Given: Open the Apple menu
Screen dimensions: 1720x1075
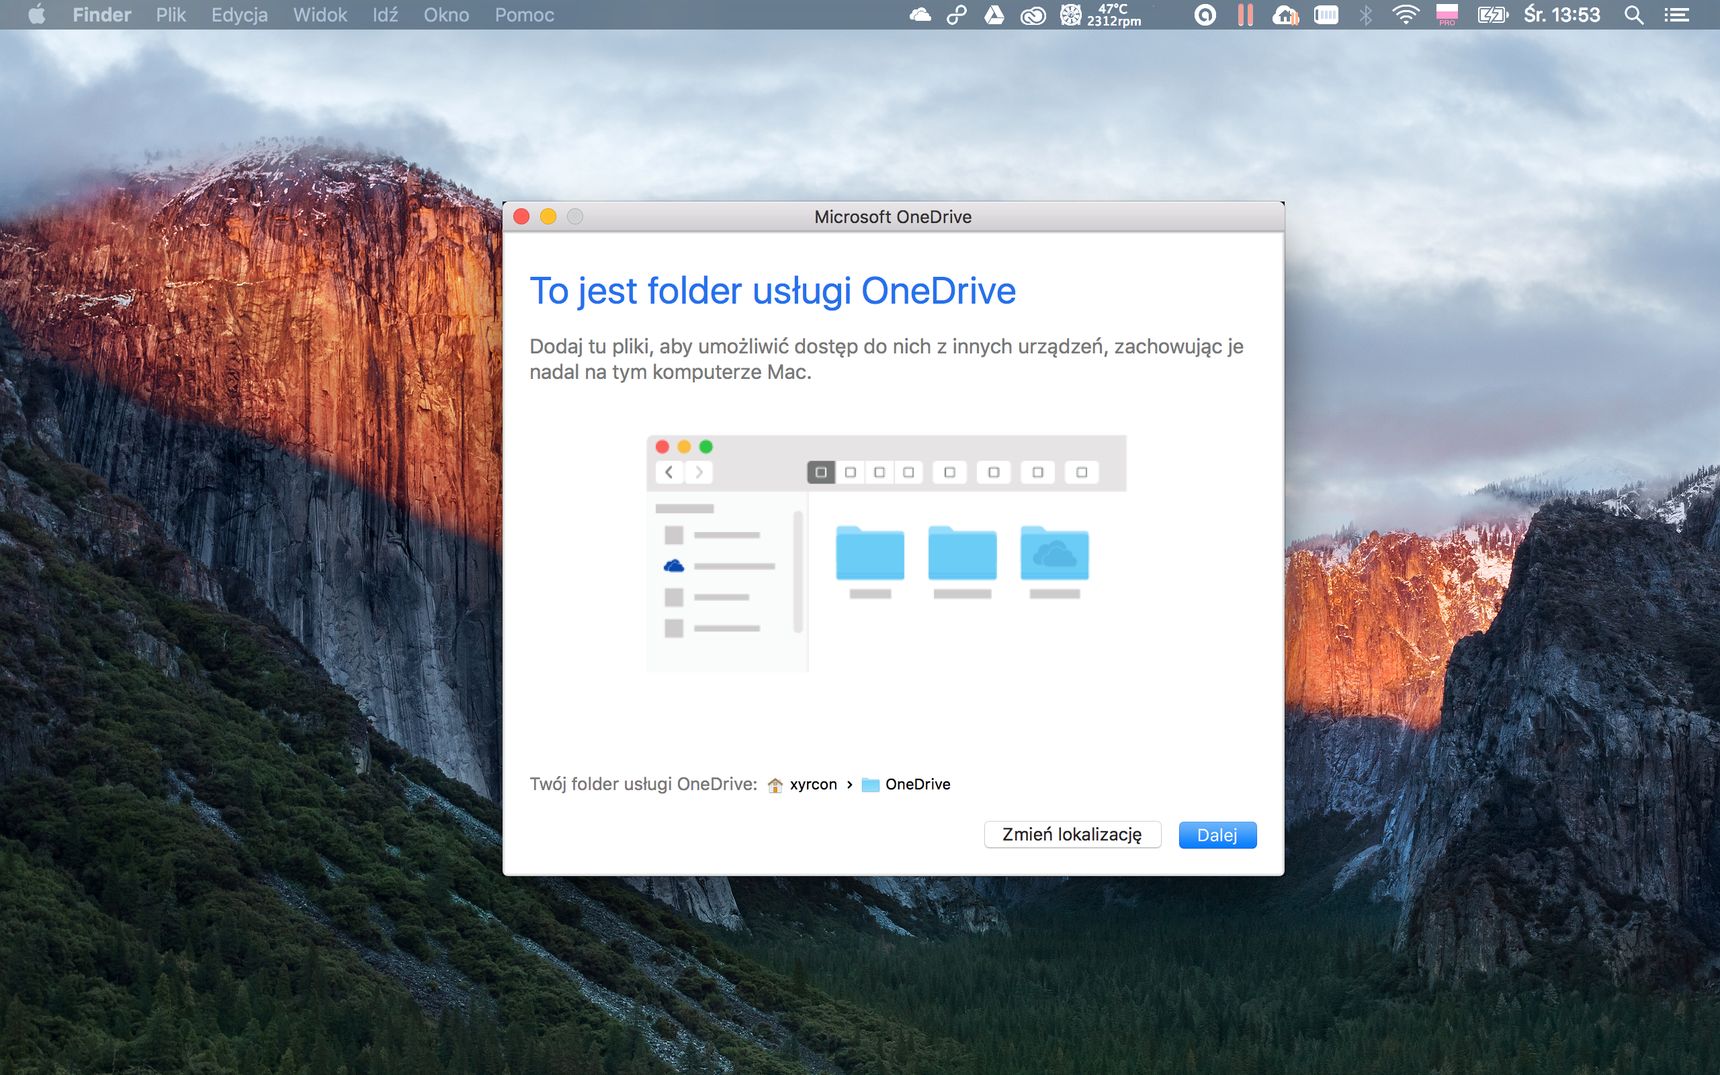Looking at the screenshot, I should 37,15.
